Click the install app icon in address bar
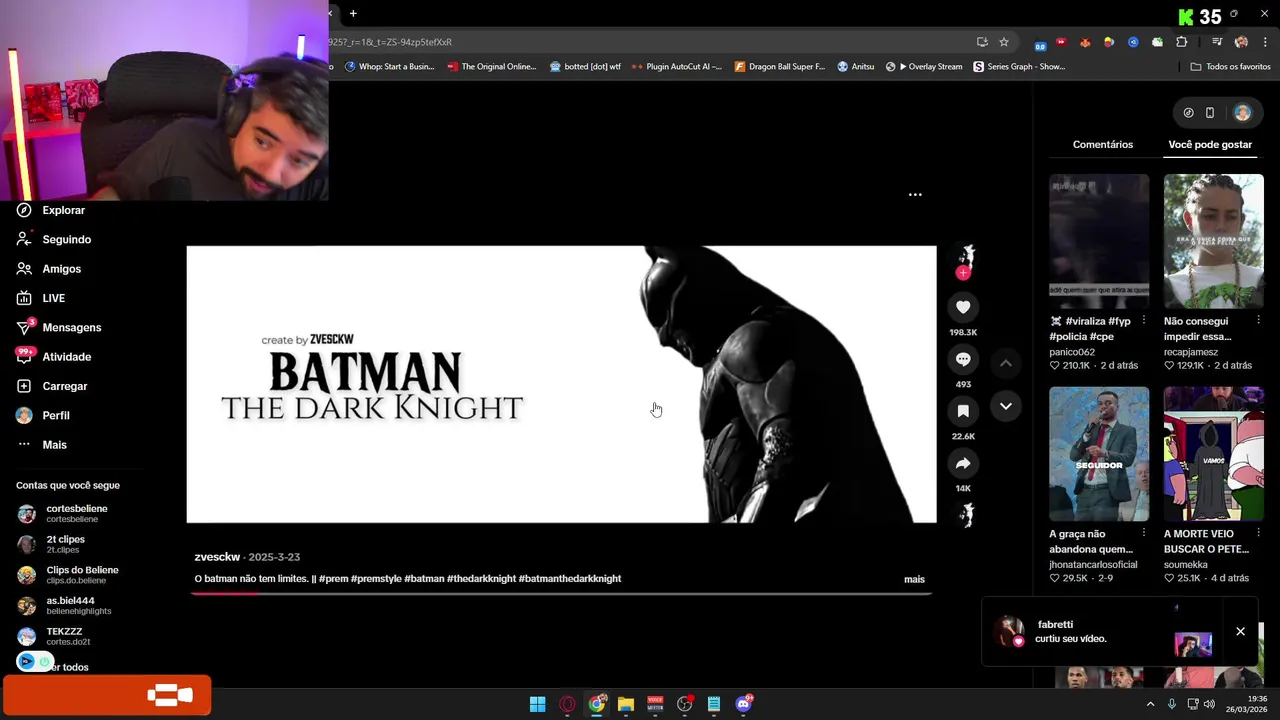Image resolution: width=1280 pixels, height=720 pixels. [982, 42]
